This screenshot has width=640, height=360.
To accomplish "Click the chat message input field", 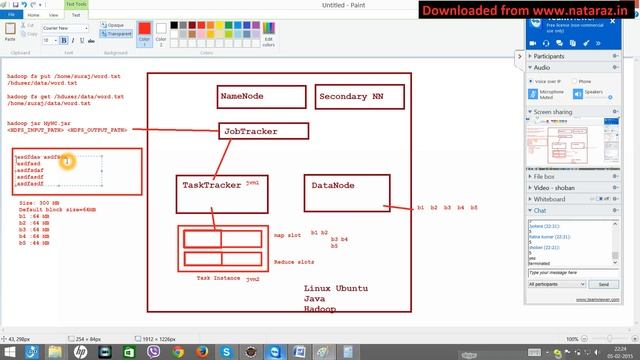I will [573, 273].
